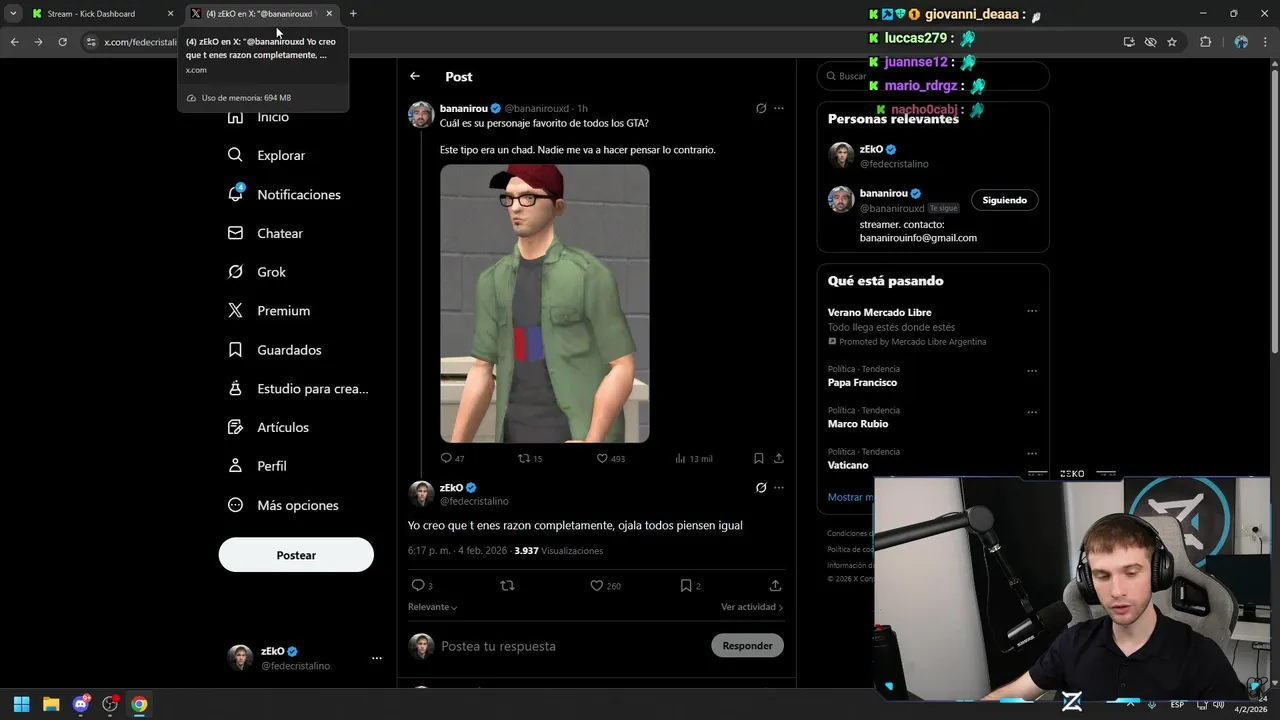Close the X post tab
This screenshot has width=1280, height=720.
click(x=329, y=14)
